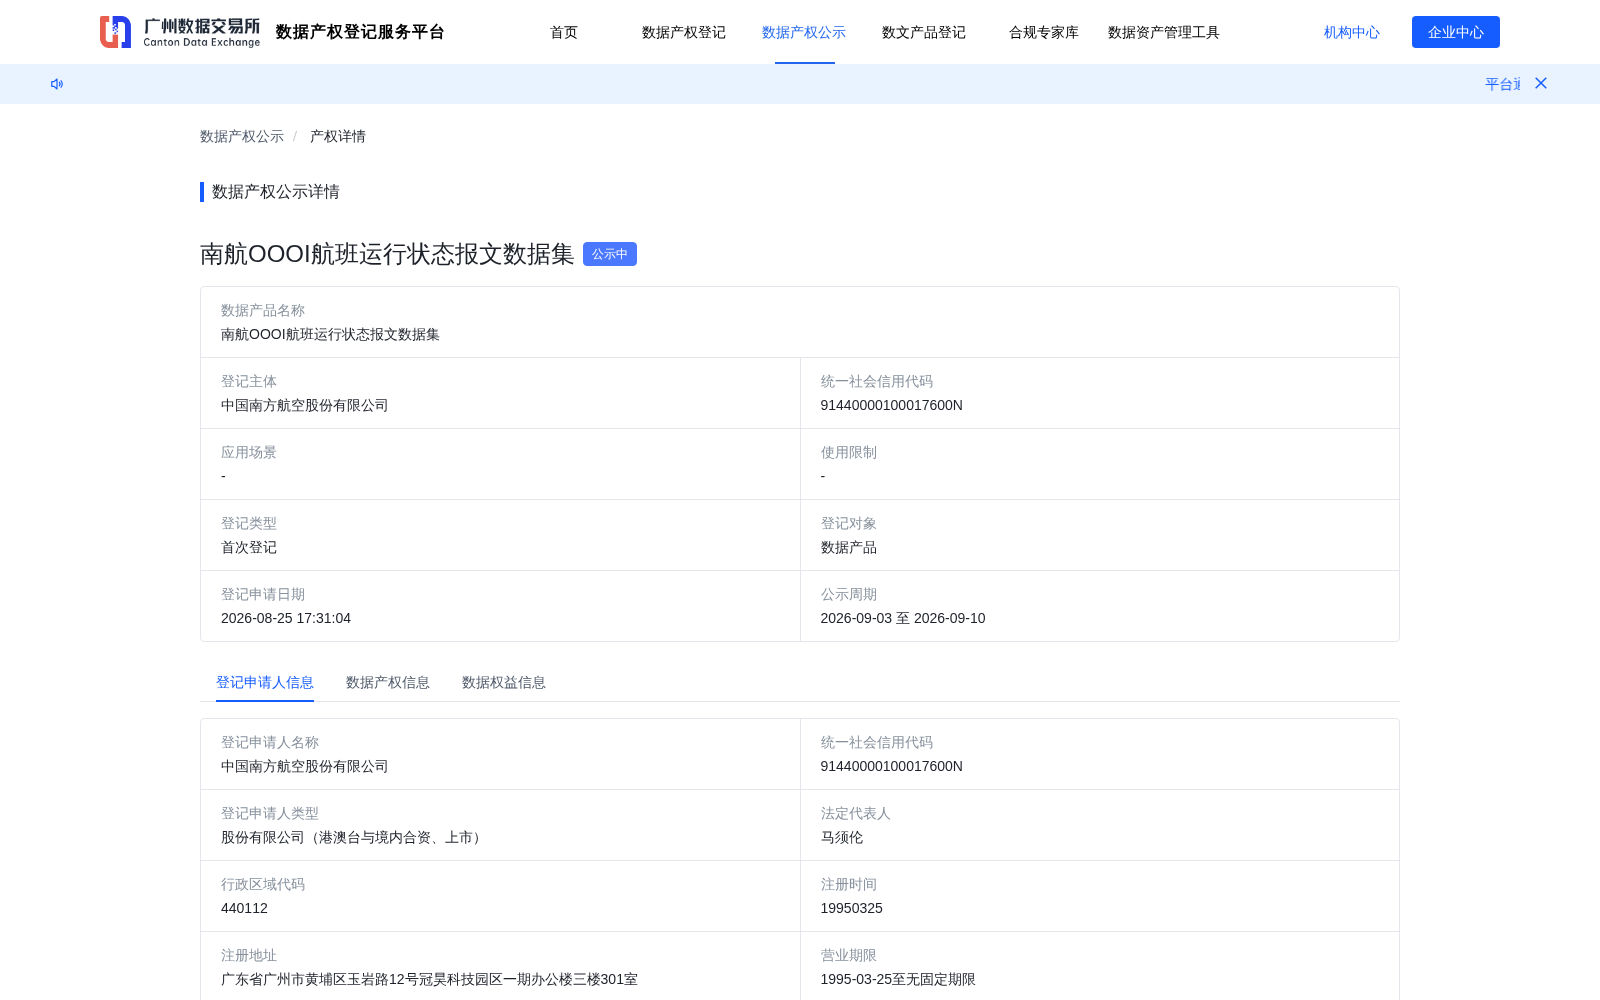Switch to the 数据产权信息 tab
1600x1000 pixels.
coord(388,682)
